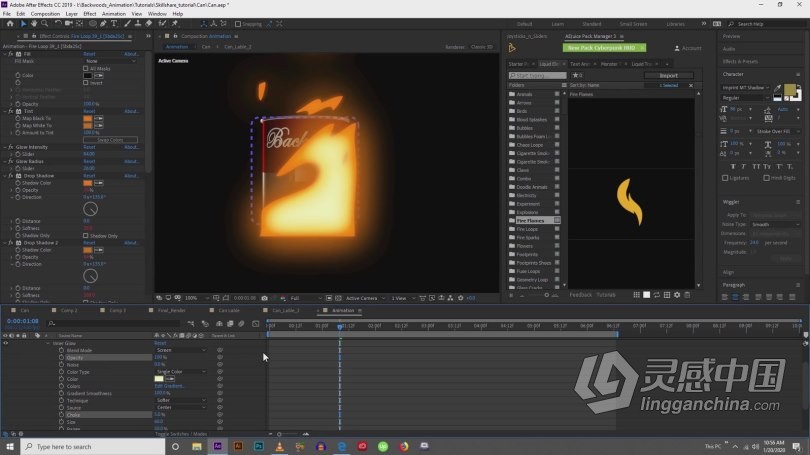This screenshot has width=810, height=455.
Task: Open the Active Camera view dropdown
Action: (x=365, y=298)
